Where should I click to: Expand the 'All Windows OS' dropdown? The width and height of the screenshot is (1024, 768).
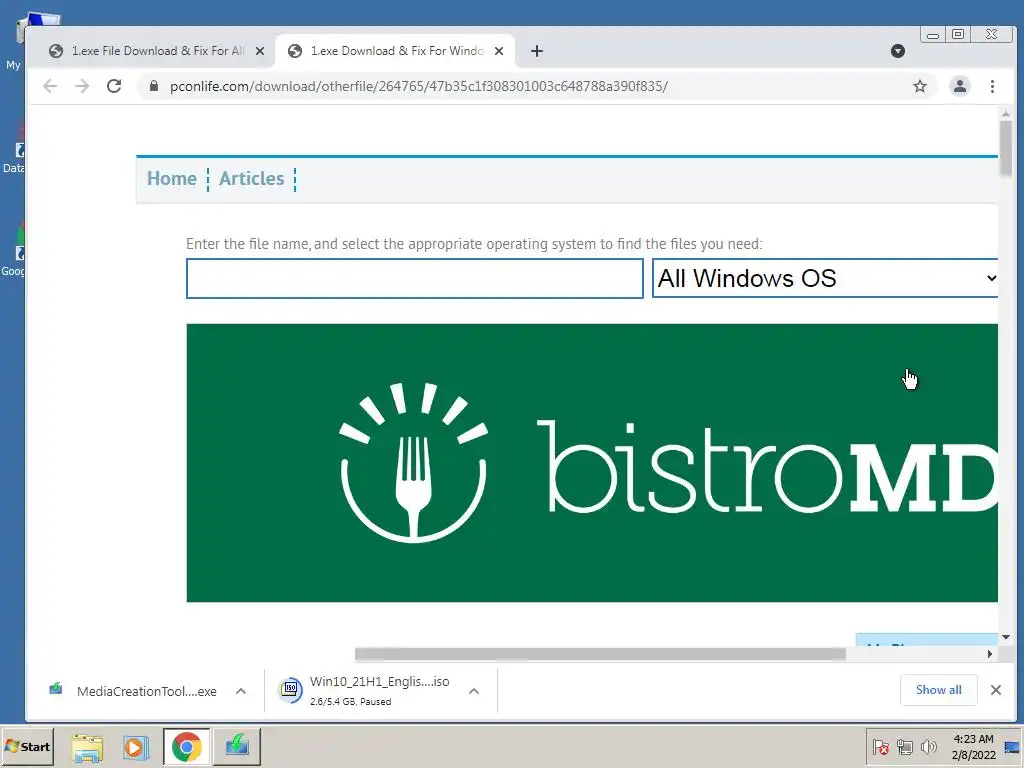point(825,278)
